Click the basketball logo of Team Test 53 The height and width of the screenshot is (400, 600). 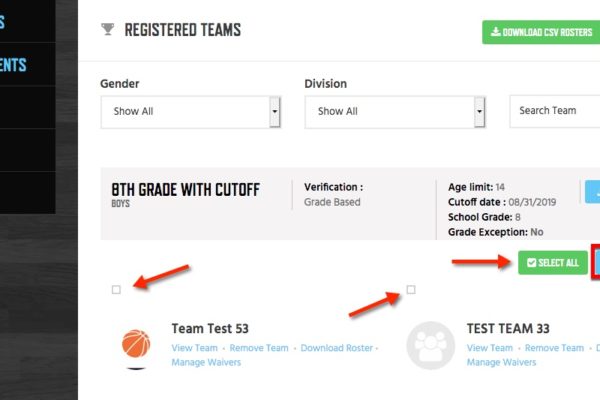tap(136, 344)
